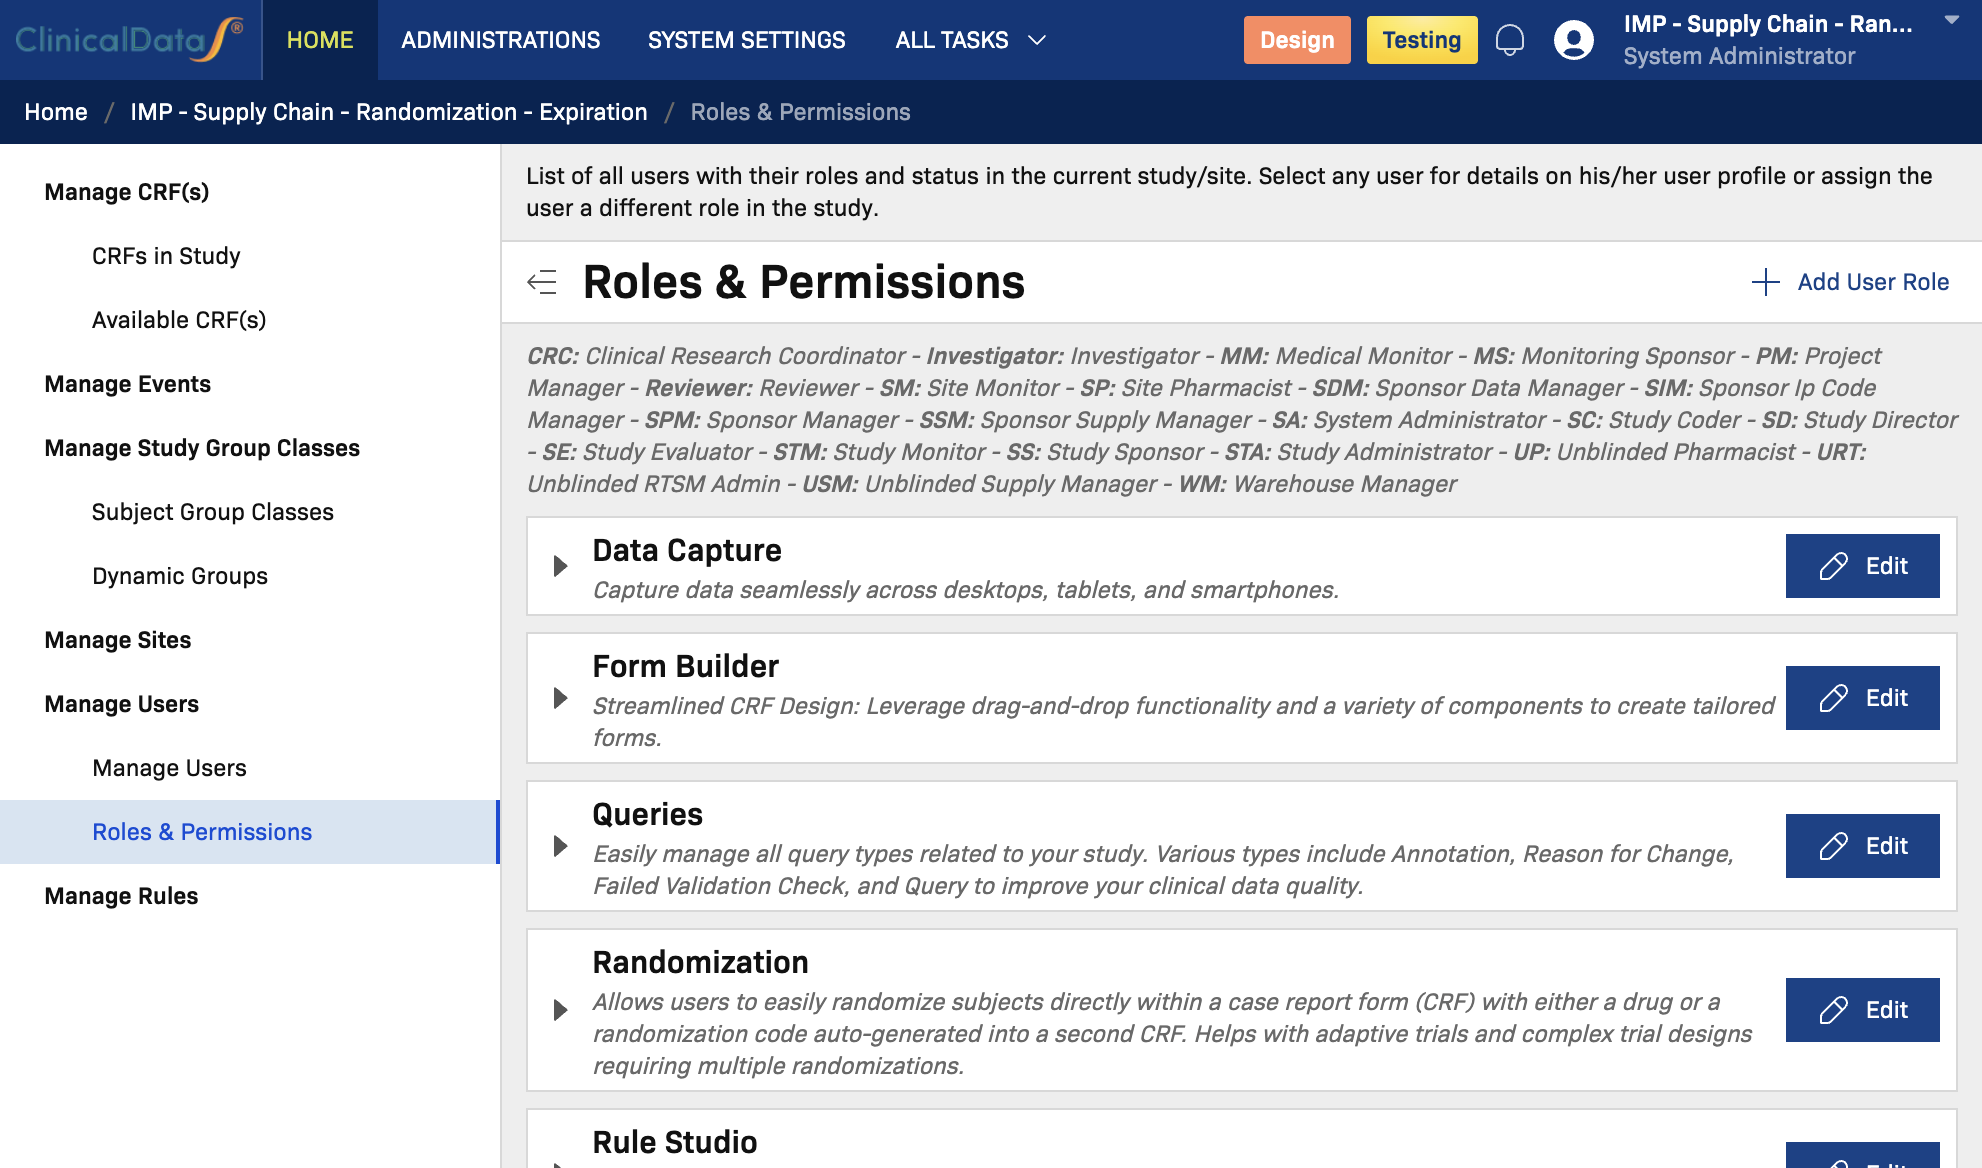Click the ClinicalData logo
The height and width of the screenshot is (1168, 1982).
click(x=128, y=38)
